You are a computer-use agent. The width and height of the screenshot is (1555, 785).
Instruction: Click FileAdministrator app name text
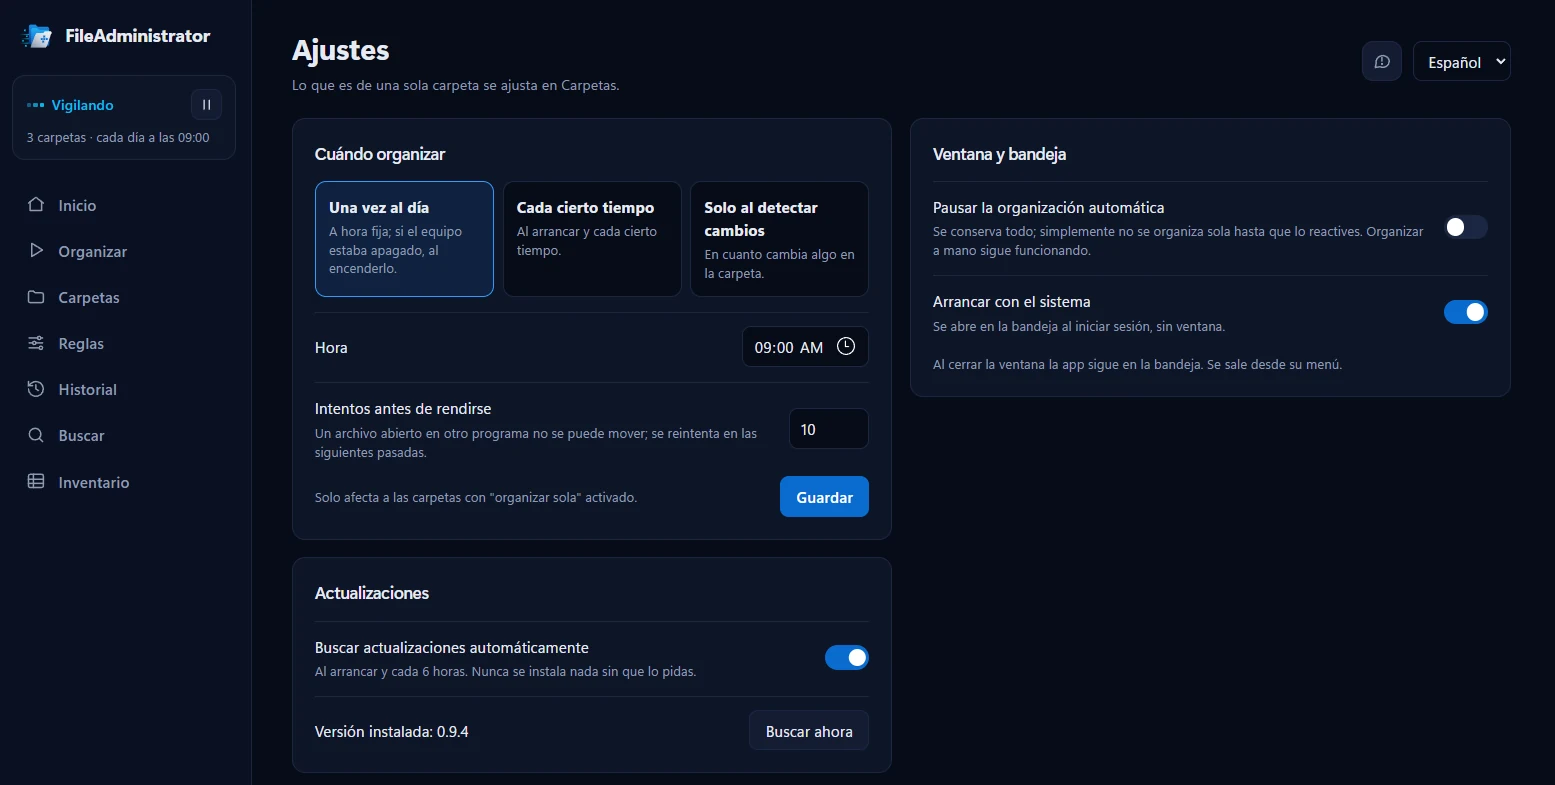coord(138,36)
